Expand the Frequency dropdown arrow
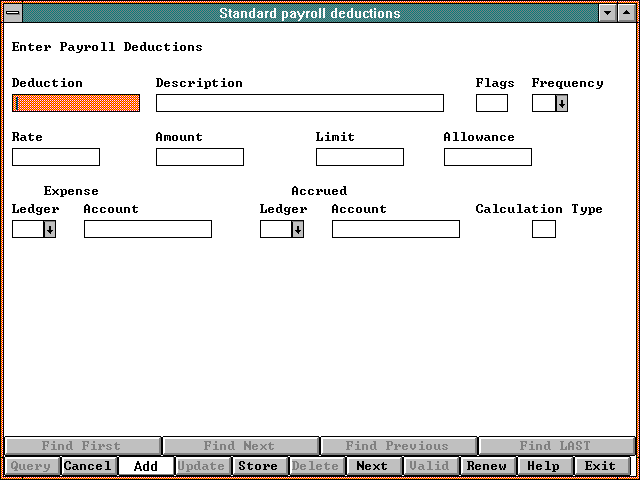Image resolution: width=640 pixels, height=480 pixels. click(x=562, y=103)
